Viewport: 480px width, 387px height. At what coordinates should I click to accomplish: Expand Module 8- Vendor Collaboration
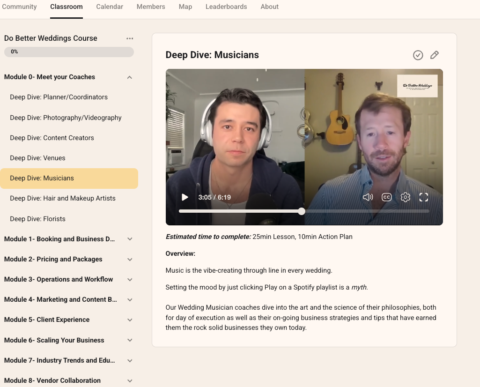pyautogui.click(x=130, y=381)
